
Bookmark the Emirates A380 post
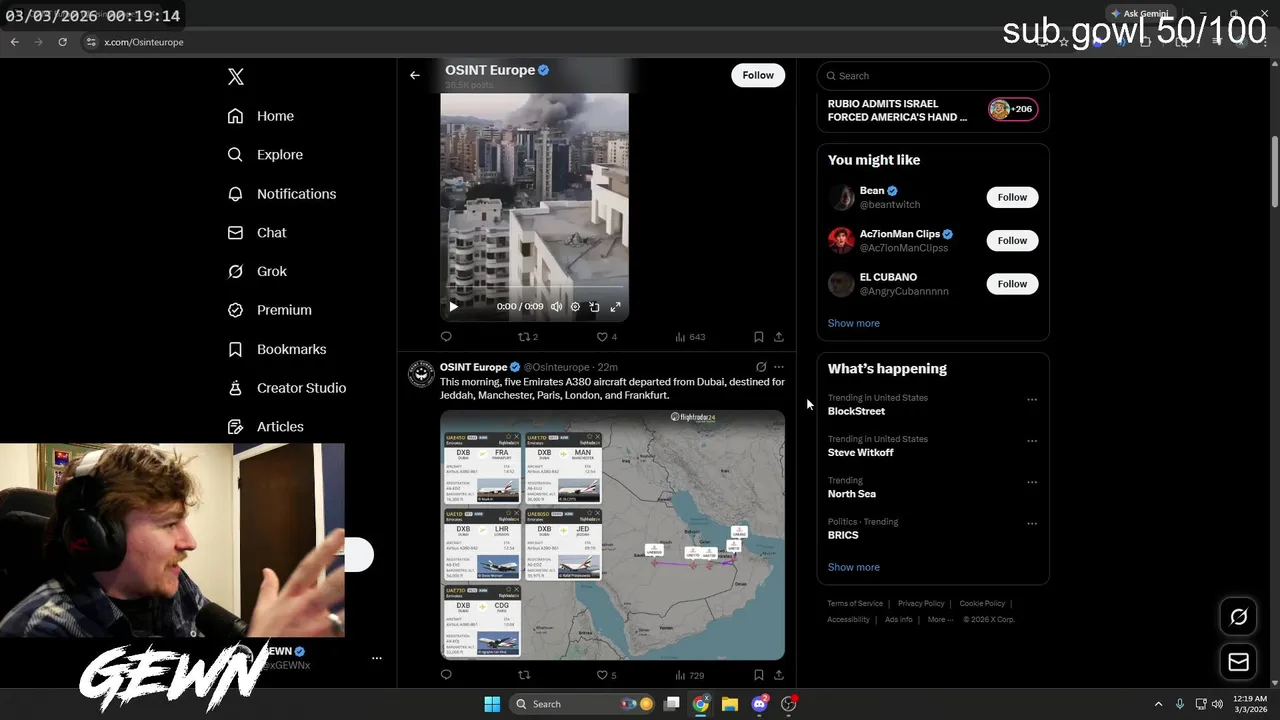(758, 675)
